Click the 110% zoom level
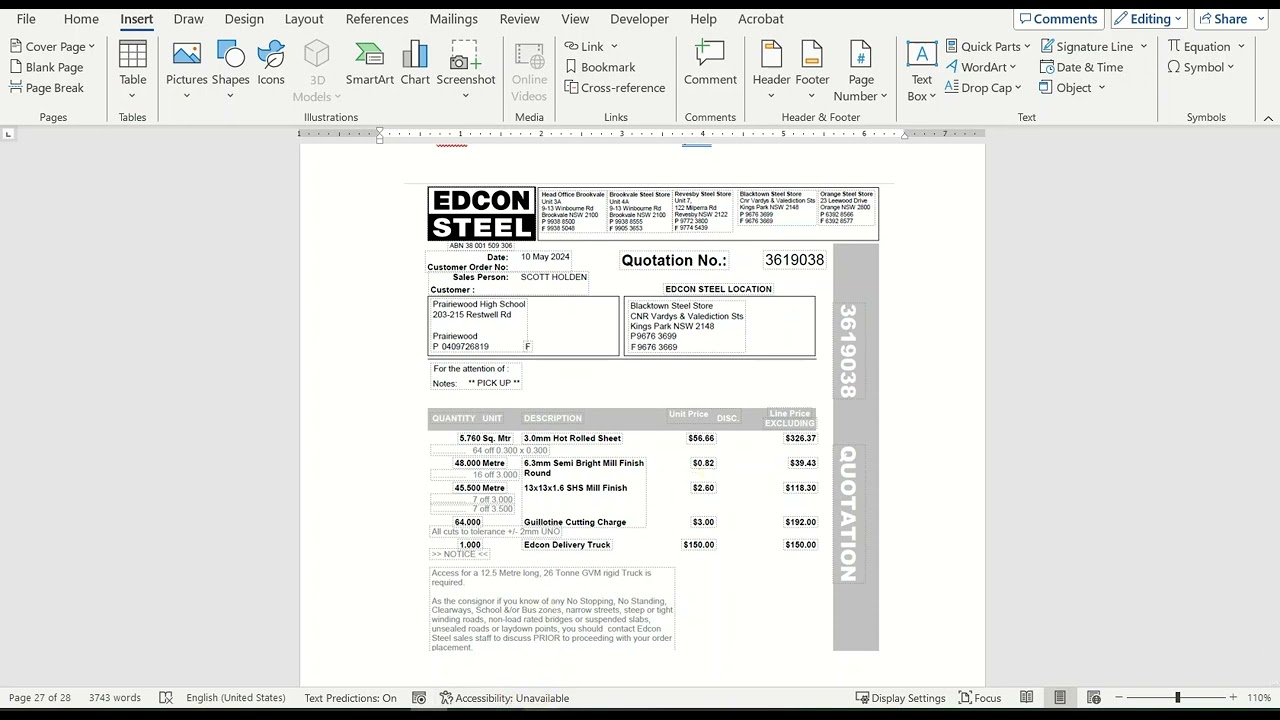 tap(1258, 698)
